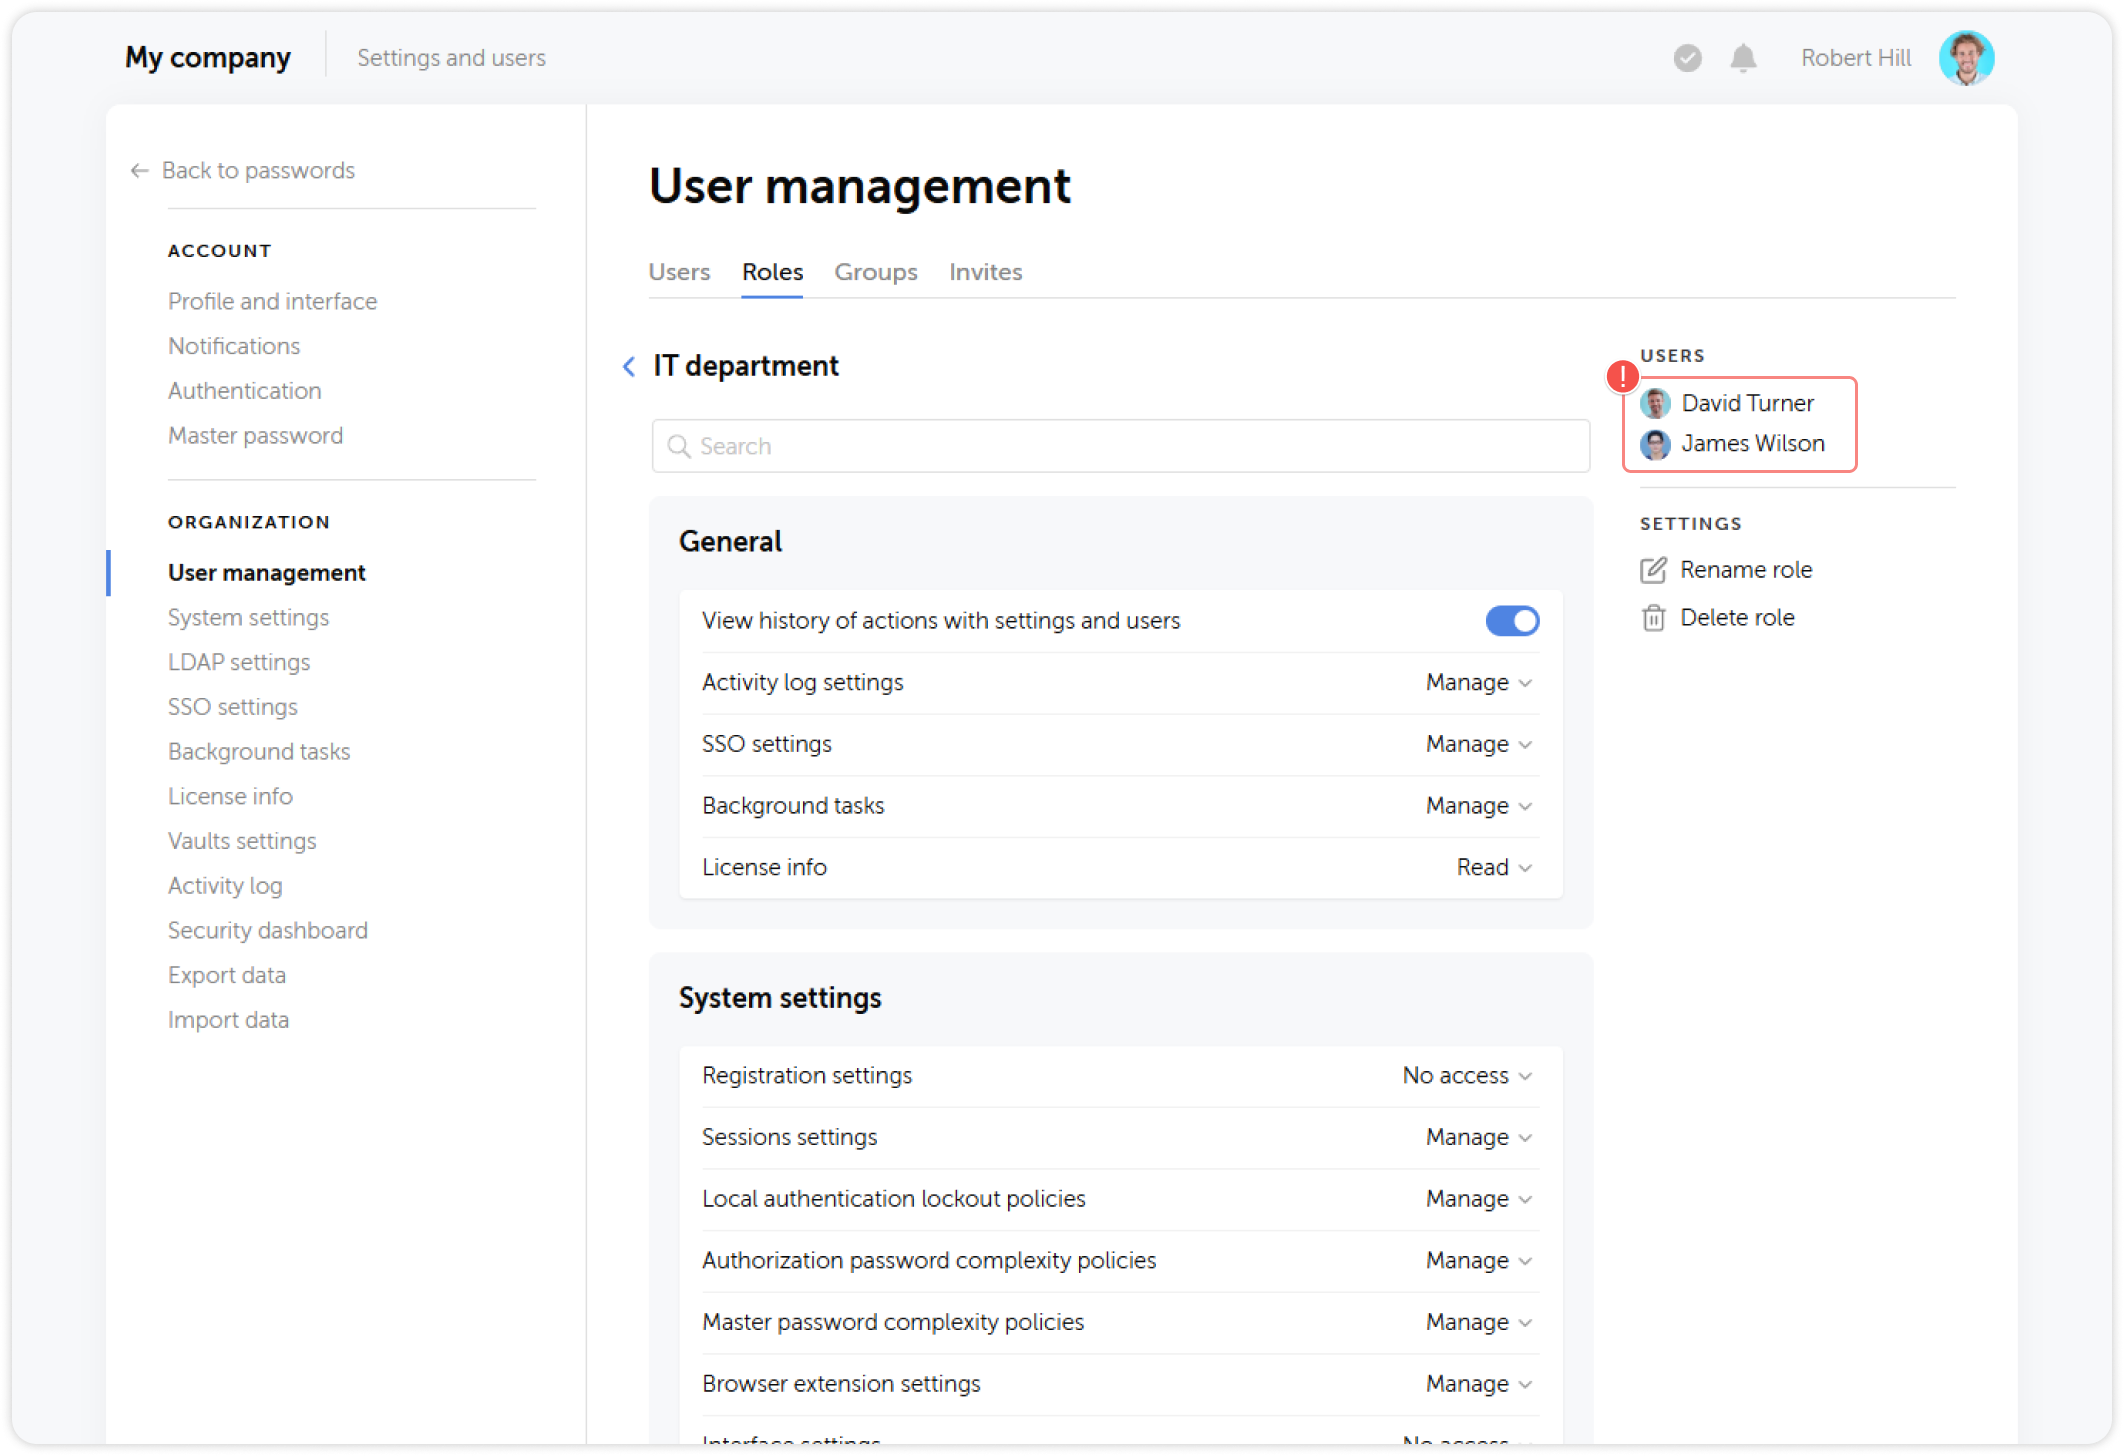Open the Activity log settings Manage dropdown
2124x1456 pixels.
tap(1479, 682)
